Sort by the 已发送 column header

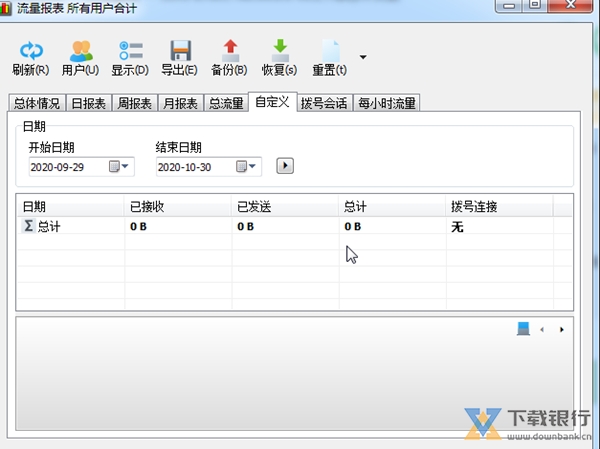click(285, 207)
